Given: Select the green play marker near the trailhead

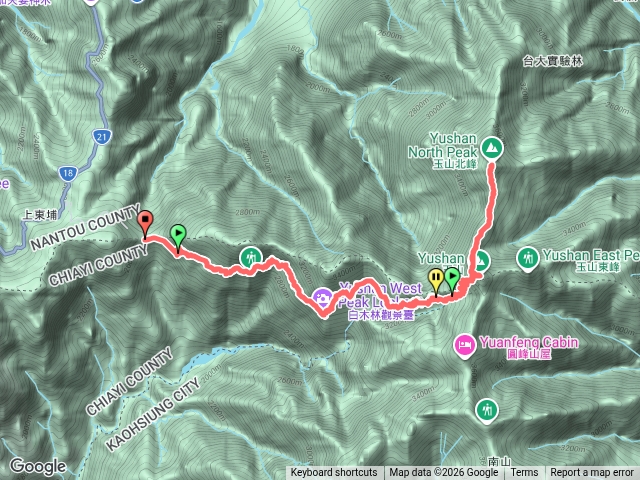Looking at the screenshot, I should pos(178,236).
